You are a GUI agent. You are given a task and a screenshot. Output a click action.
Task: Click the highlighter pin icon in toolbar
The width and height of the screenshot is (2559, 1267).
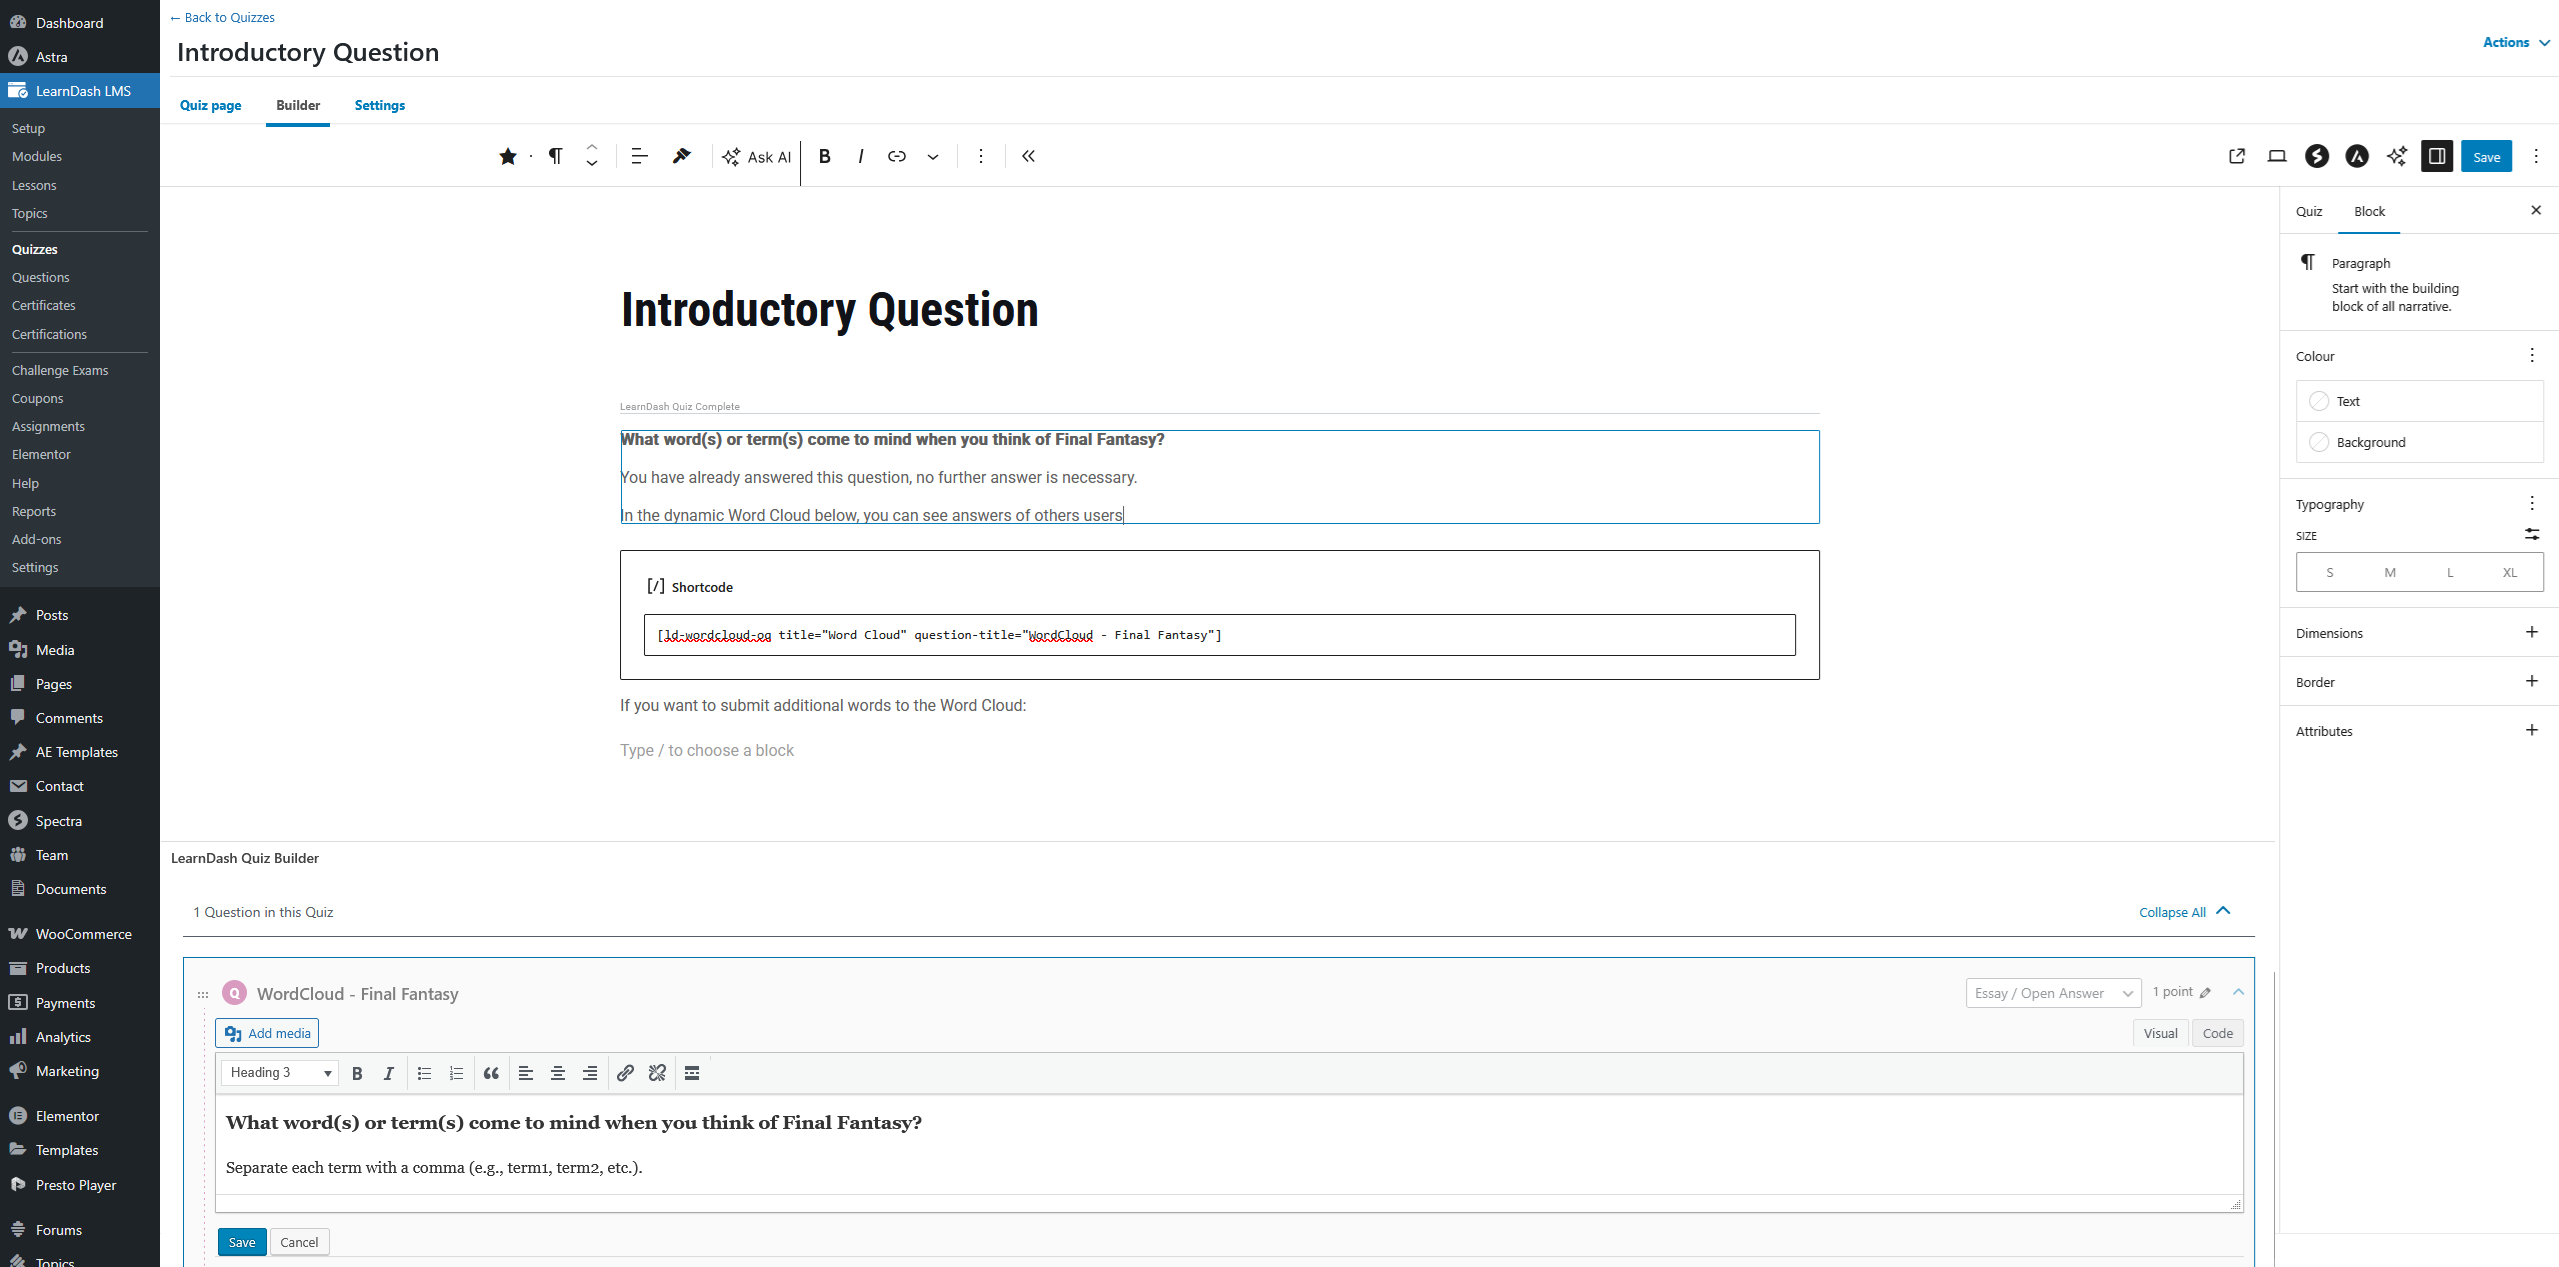pyautogui.click(x=682, y=156)
